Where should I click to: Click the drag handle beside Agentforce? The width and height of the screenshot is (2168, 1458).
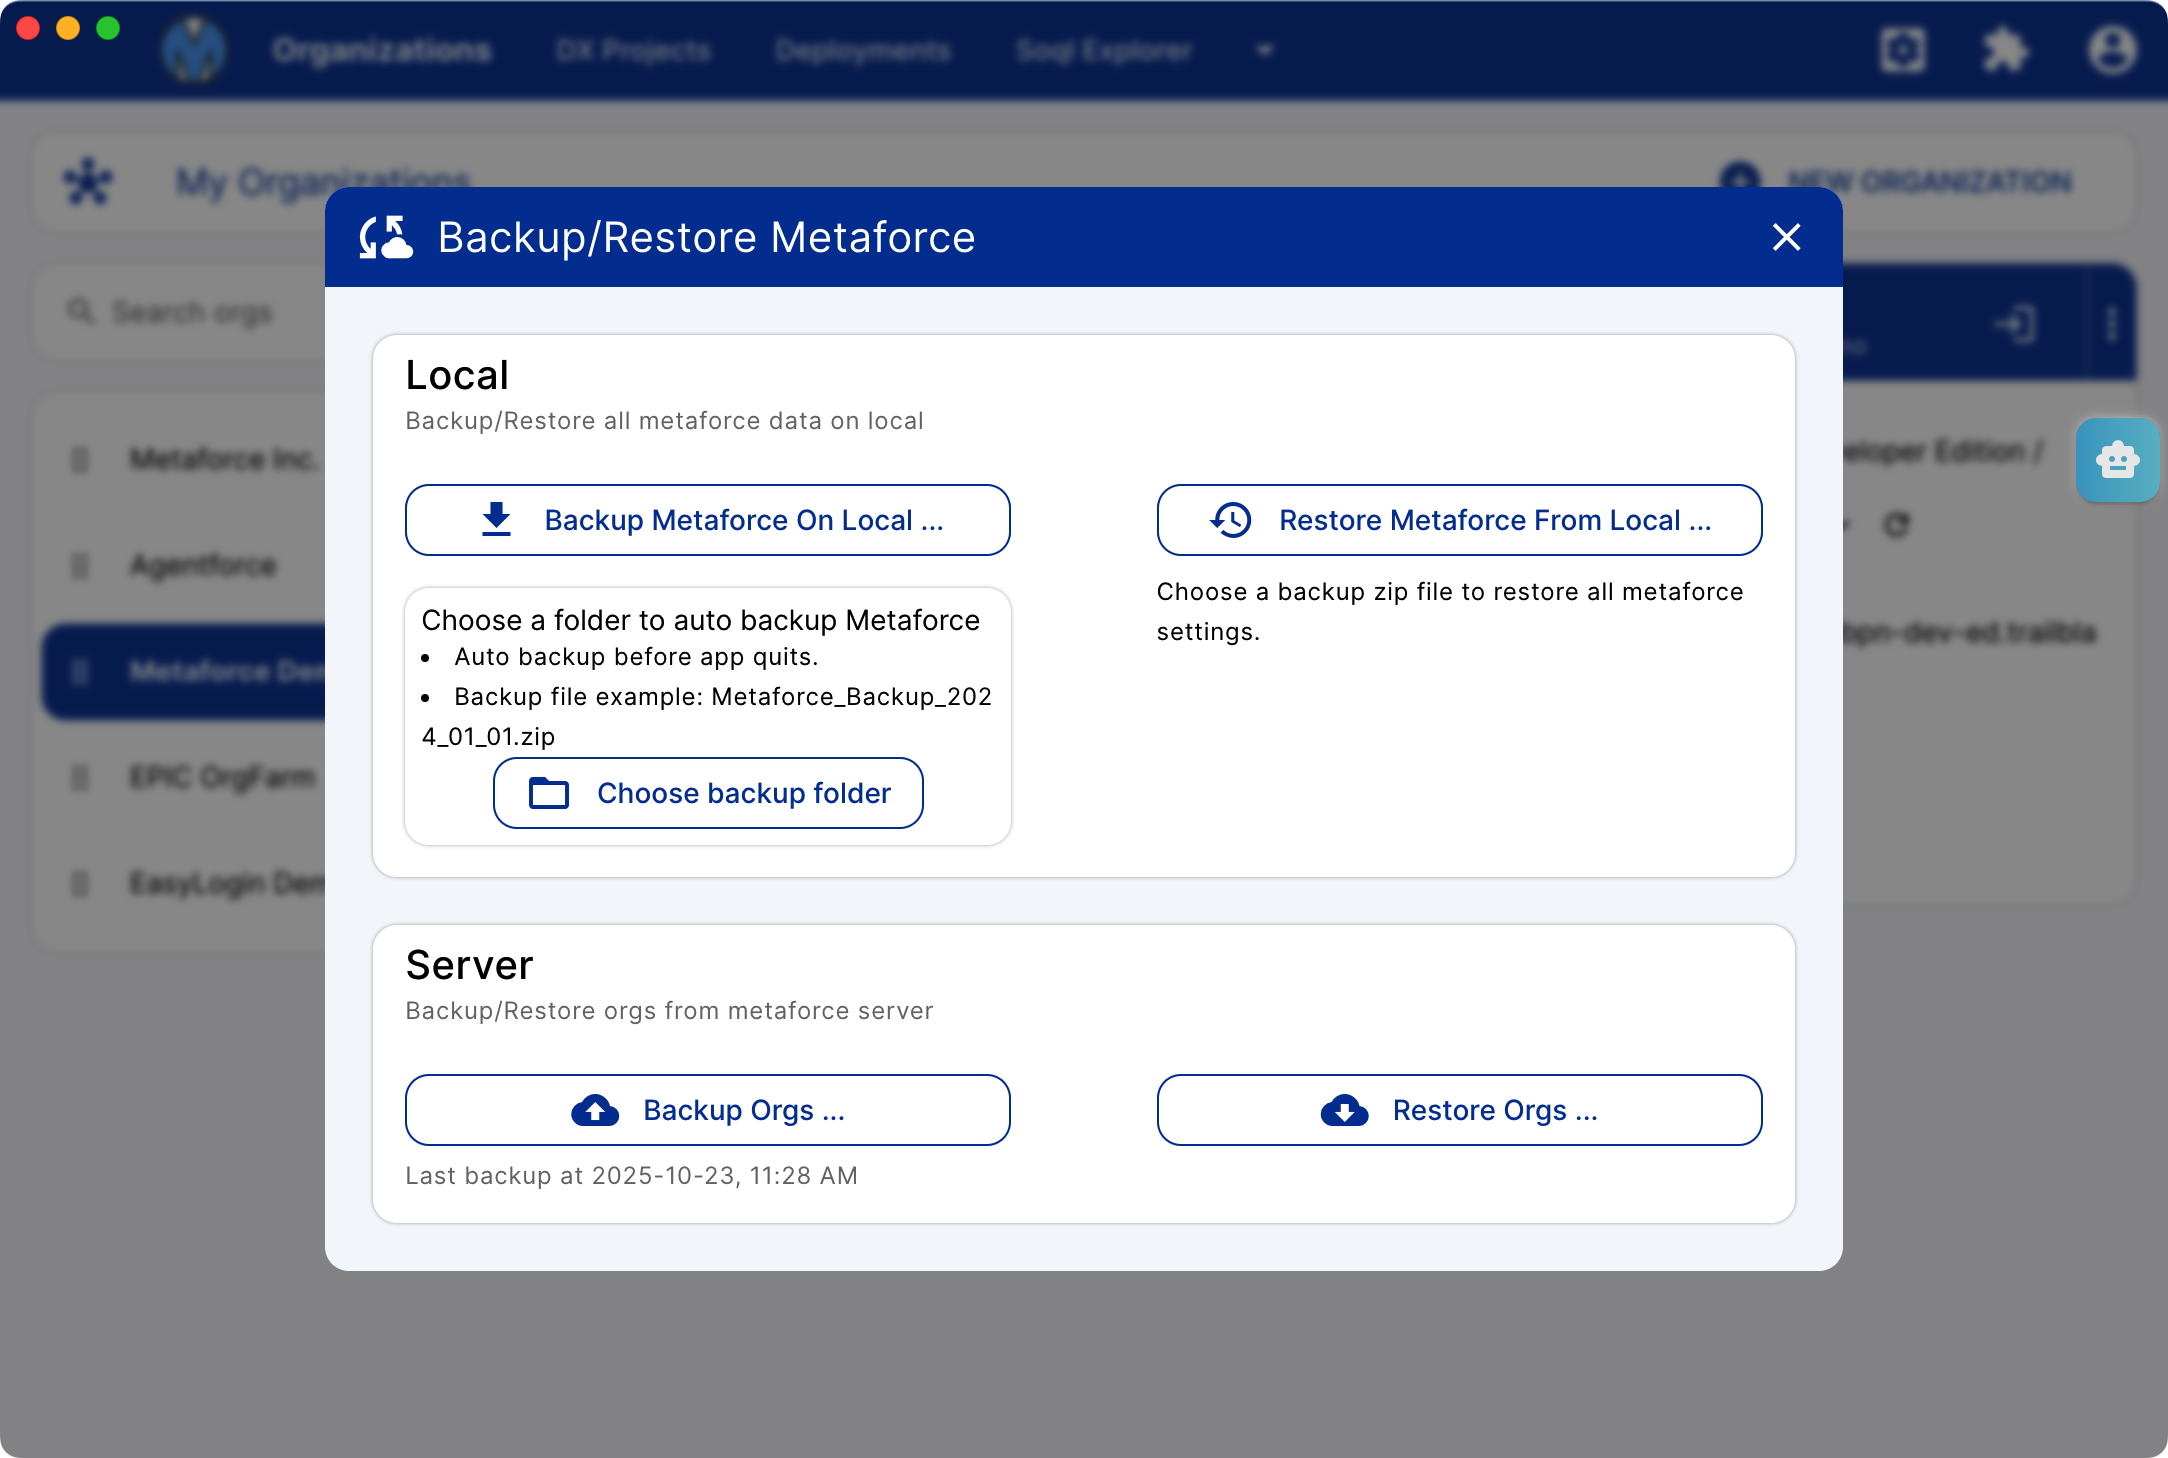(80, 565)
